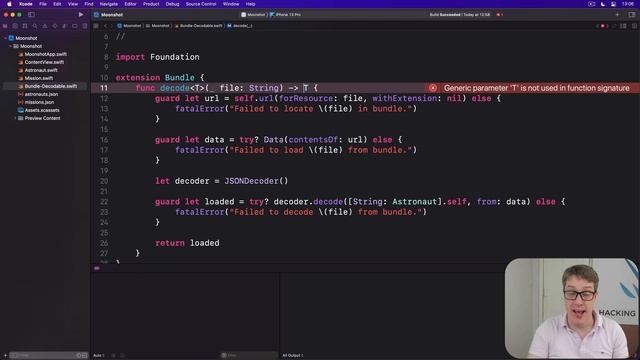Click line number 22 in the gutter
Viewport: 640px width, 360px height.
click(104, 202)
